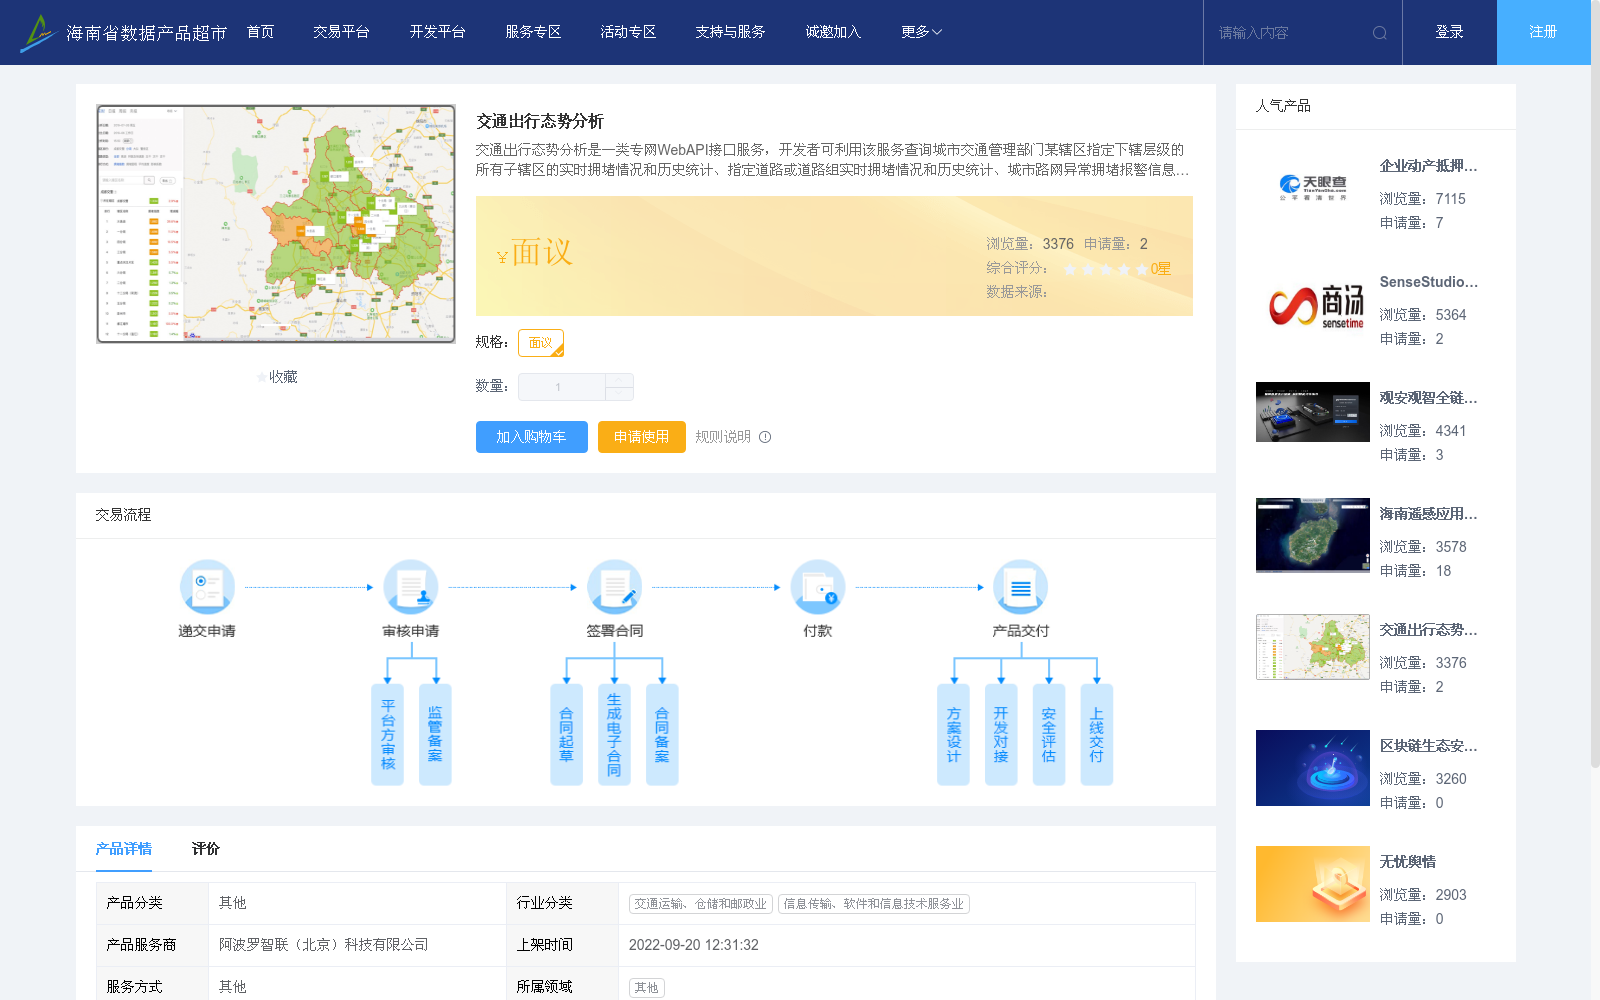Viewport: 1600px width, 1000px height.
Task: Click the 合同备案 flow box
Action: 662,734
